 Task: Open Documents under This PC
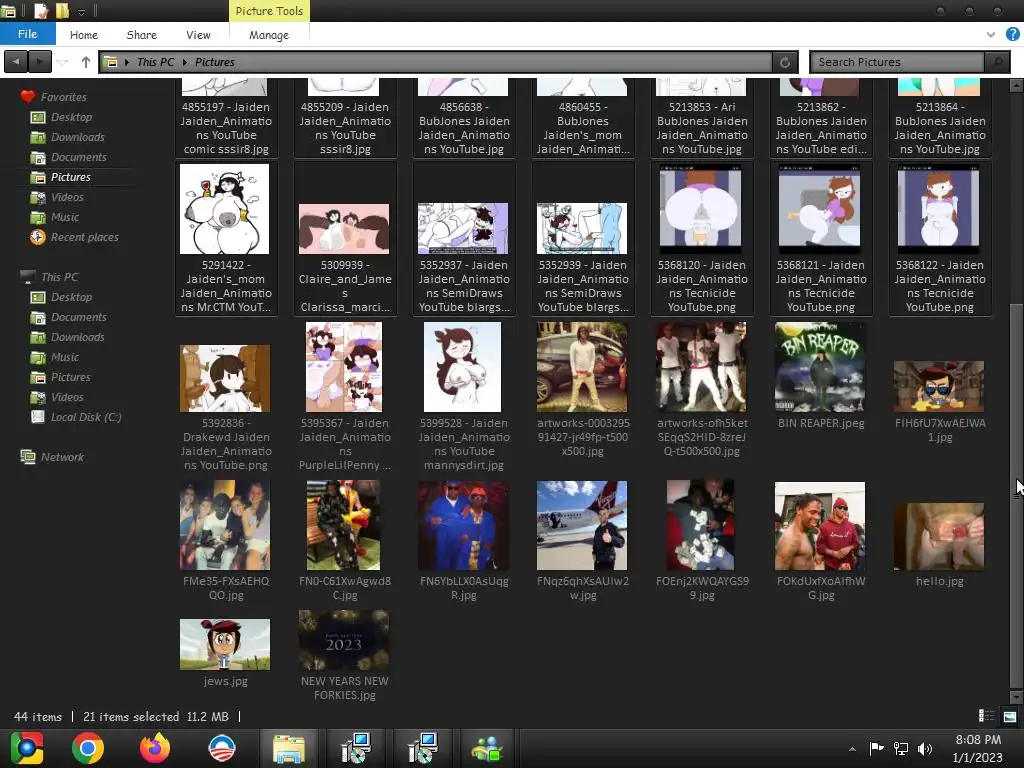point(78,317)
